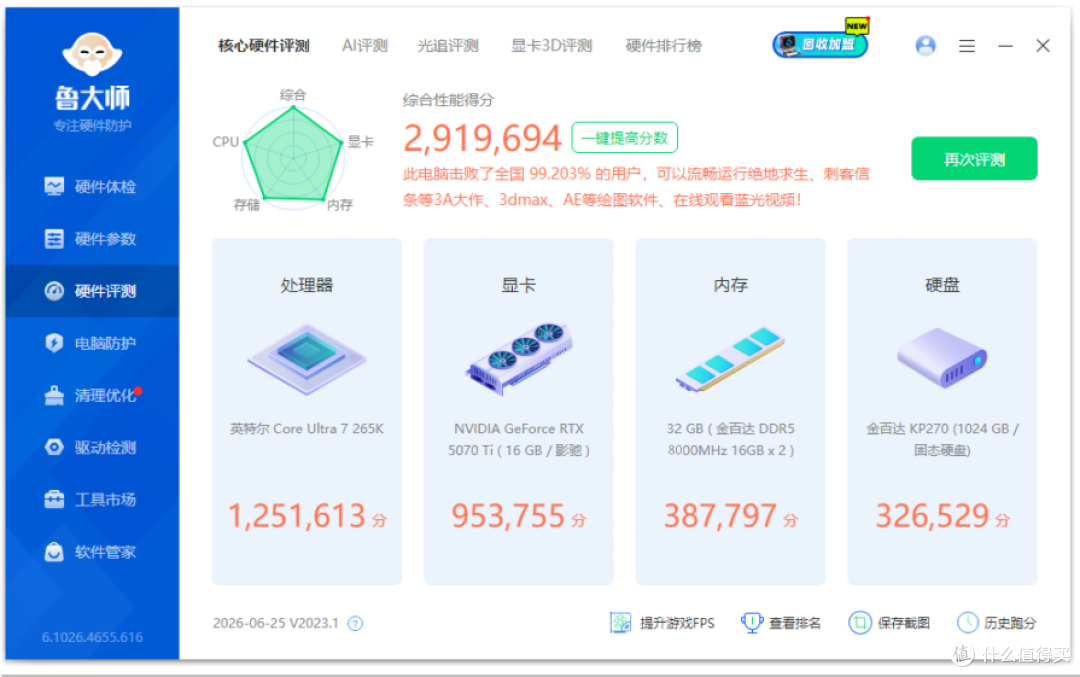Switch to the 显卡3D评测 tab
The width and height of the screenshot is (1080, 677).
551,46
